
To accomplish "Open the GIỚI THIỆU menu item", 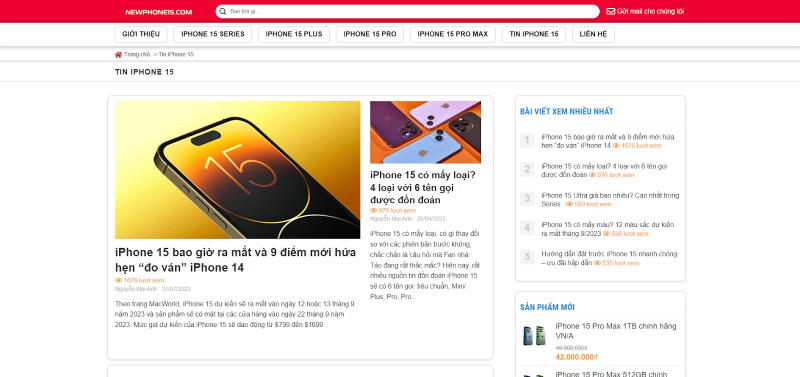I will coord(141,34).
